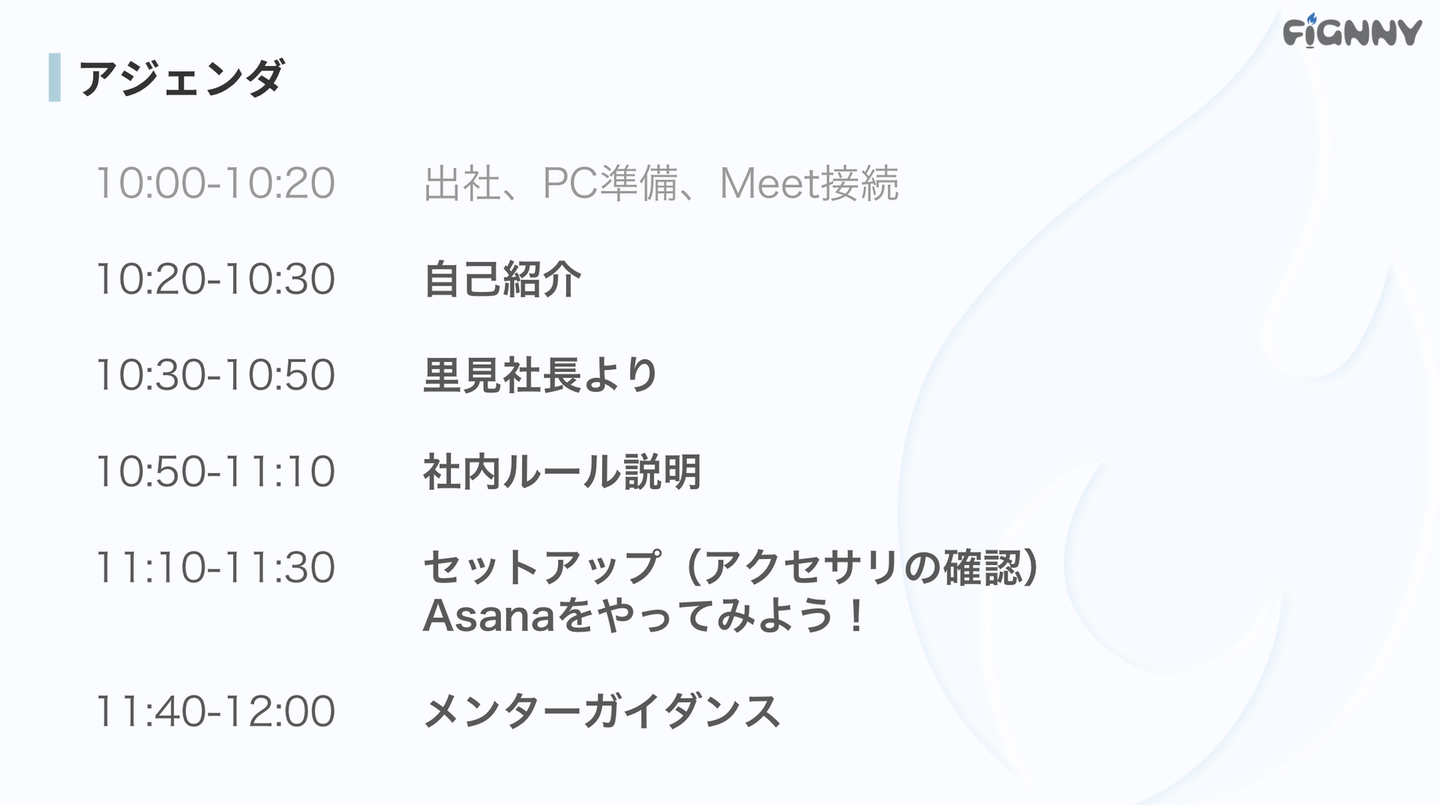Click the メンターガイダンス agenda item
The width and height of the screenshot is (1440, 805).
pyautogui.click(x=601, y=711)
